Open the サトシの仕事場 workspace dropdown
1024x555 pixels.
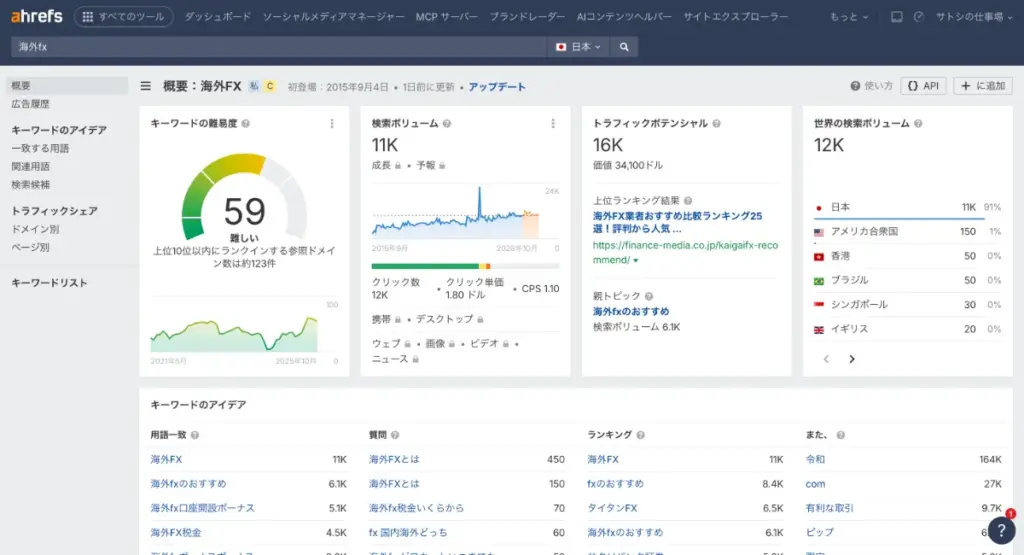click(973, 18)
